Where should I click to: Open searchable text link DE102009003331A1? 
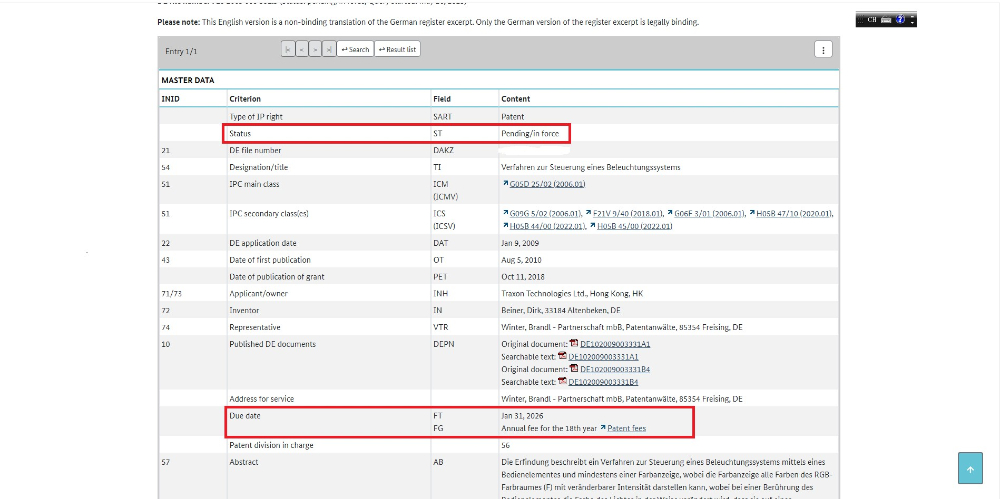coord(603,356)
